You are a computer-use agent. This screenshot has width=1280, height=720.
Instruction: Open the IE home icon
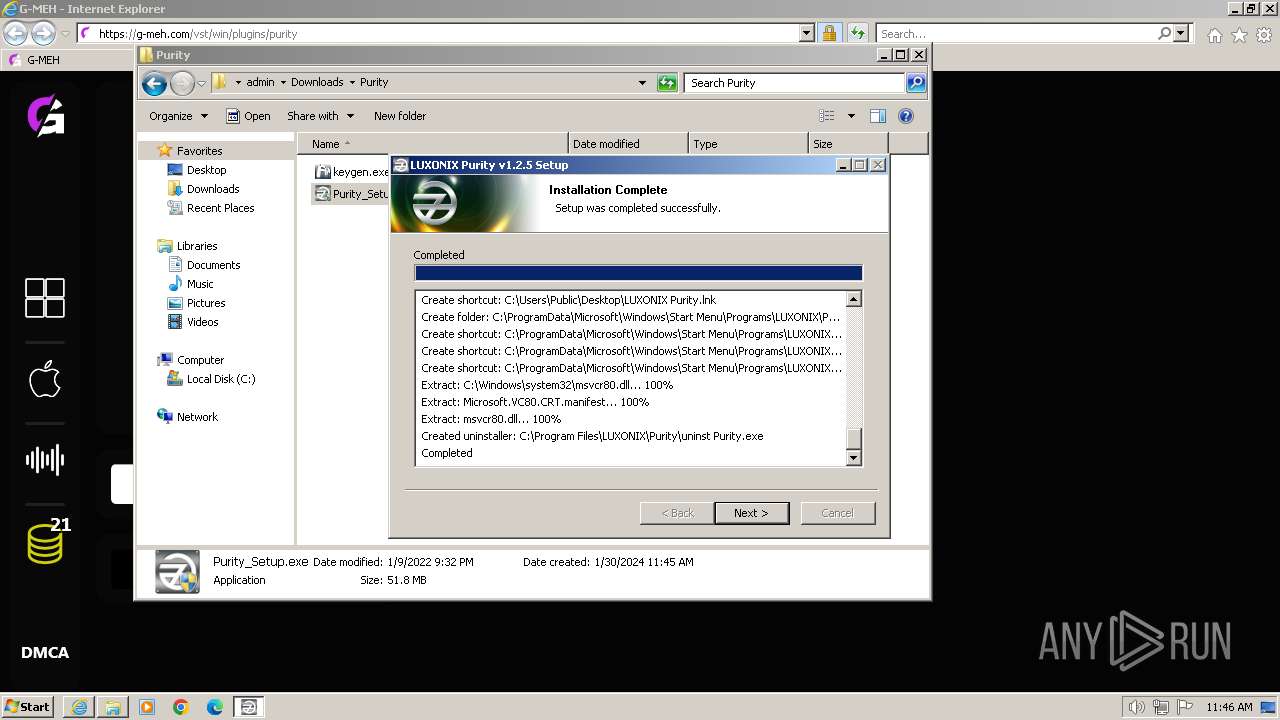tap(1214, 35)
